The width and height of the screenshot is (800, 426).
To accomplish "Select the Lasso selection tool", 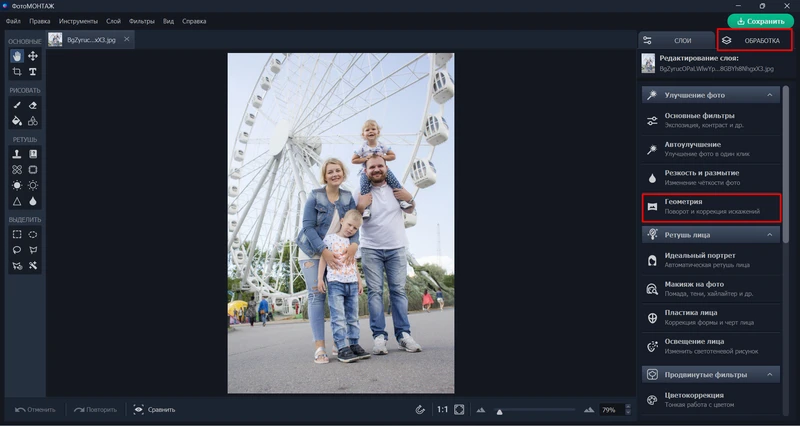I will tap(17, 250).
